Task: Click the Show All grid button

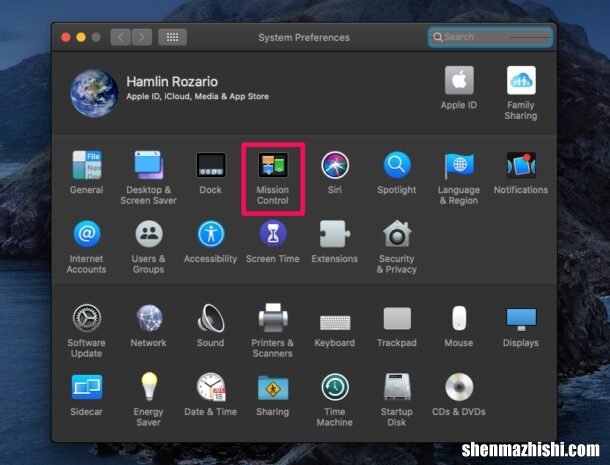Action: click(172, 37)
